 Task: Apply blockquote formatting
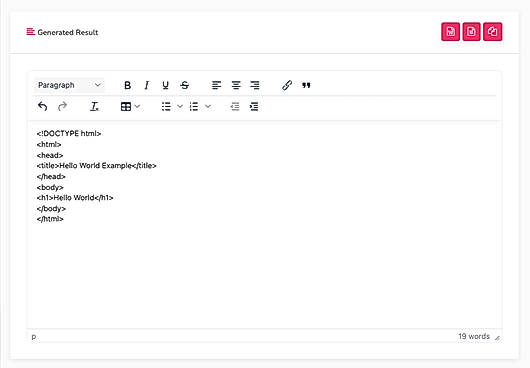click(306, 85)
